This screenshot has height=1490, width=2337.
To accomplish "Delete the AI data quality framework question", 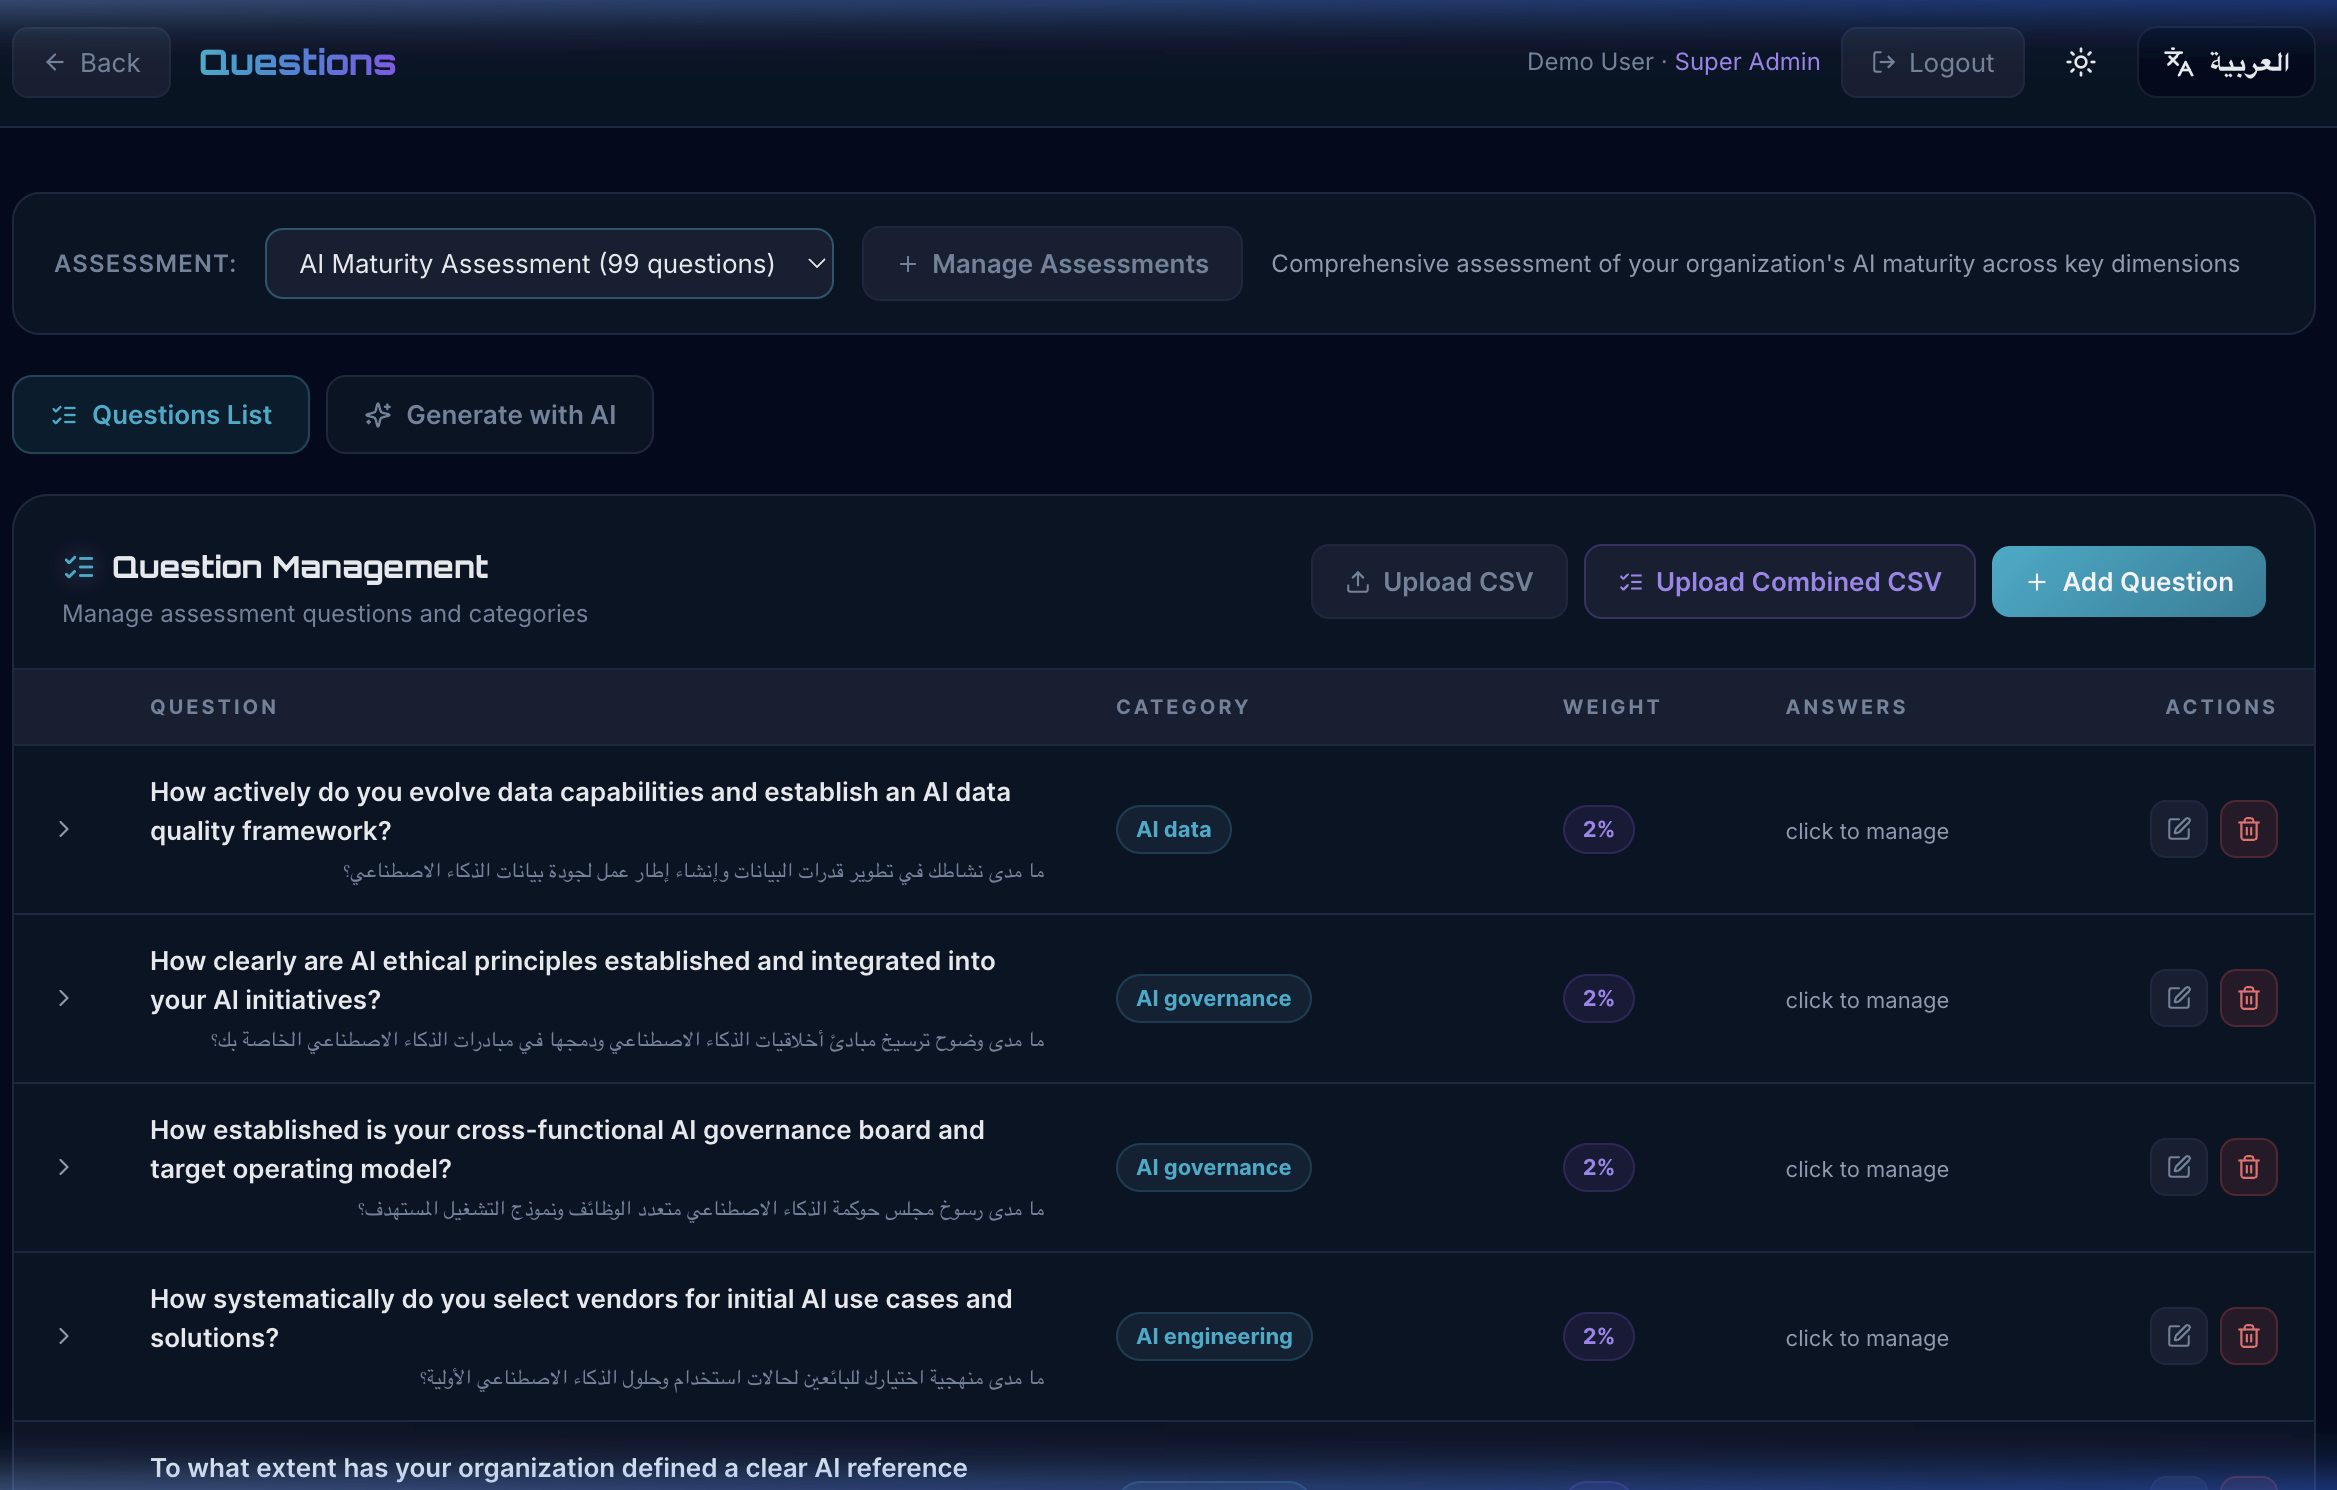I will [x=2248, y=829].
